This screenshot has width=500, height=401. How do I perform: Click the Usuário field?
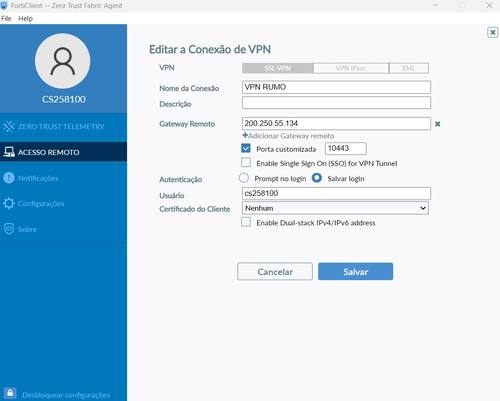click(336, 193)
